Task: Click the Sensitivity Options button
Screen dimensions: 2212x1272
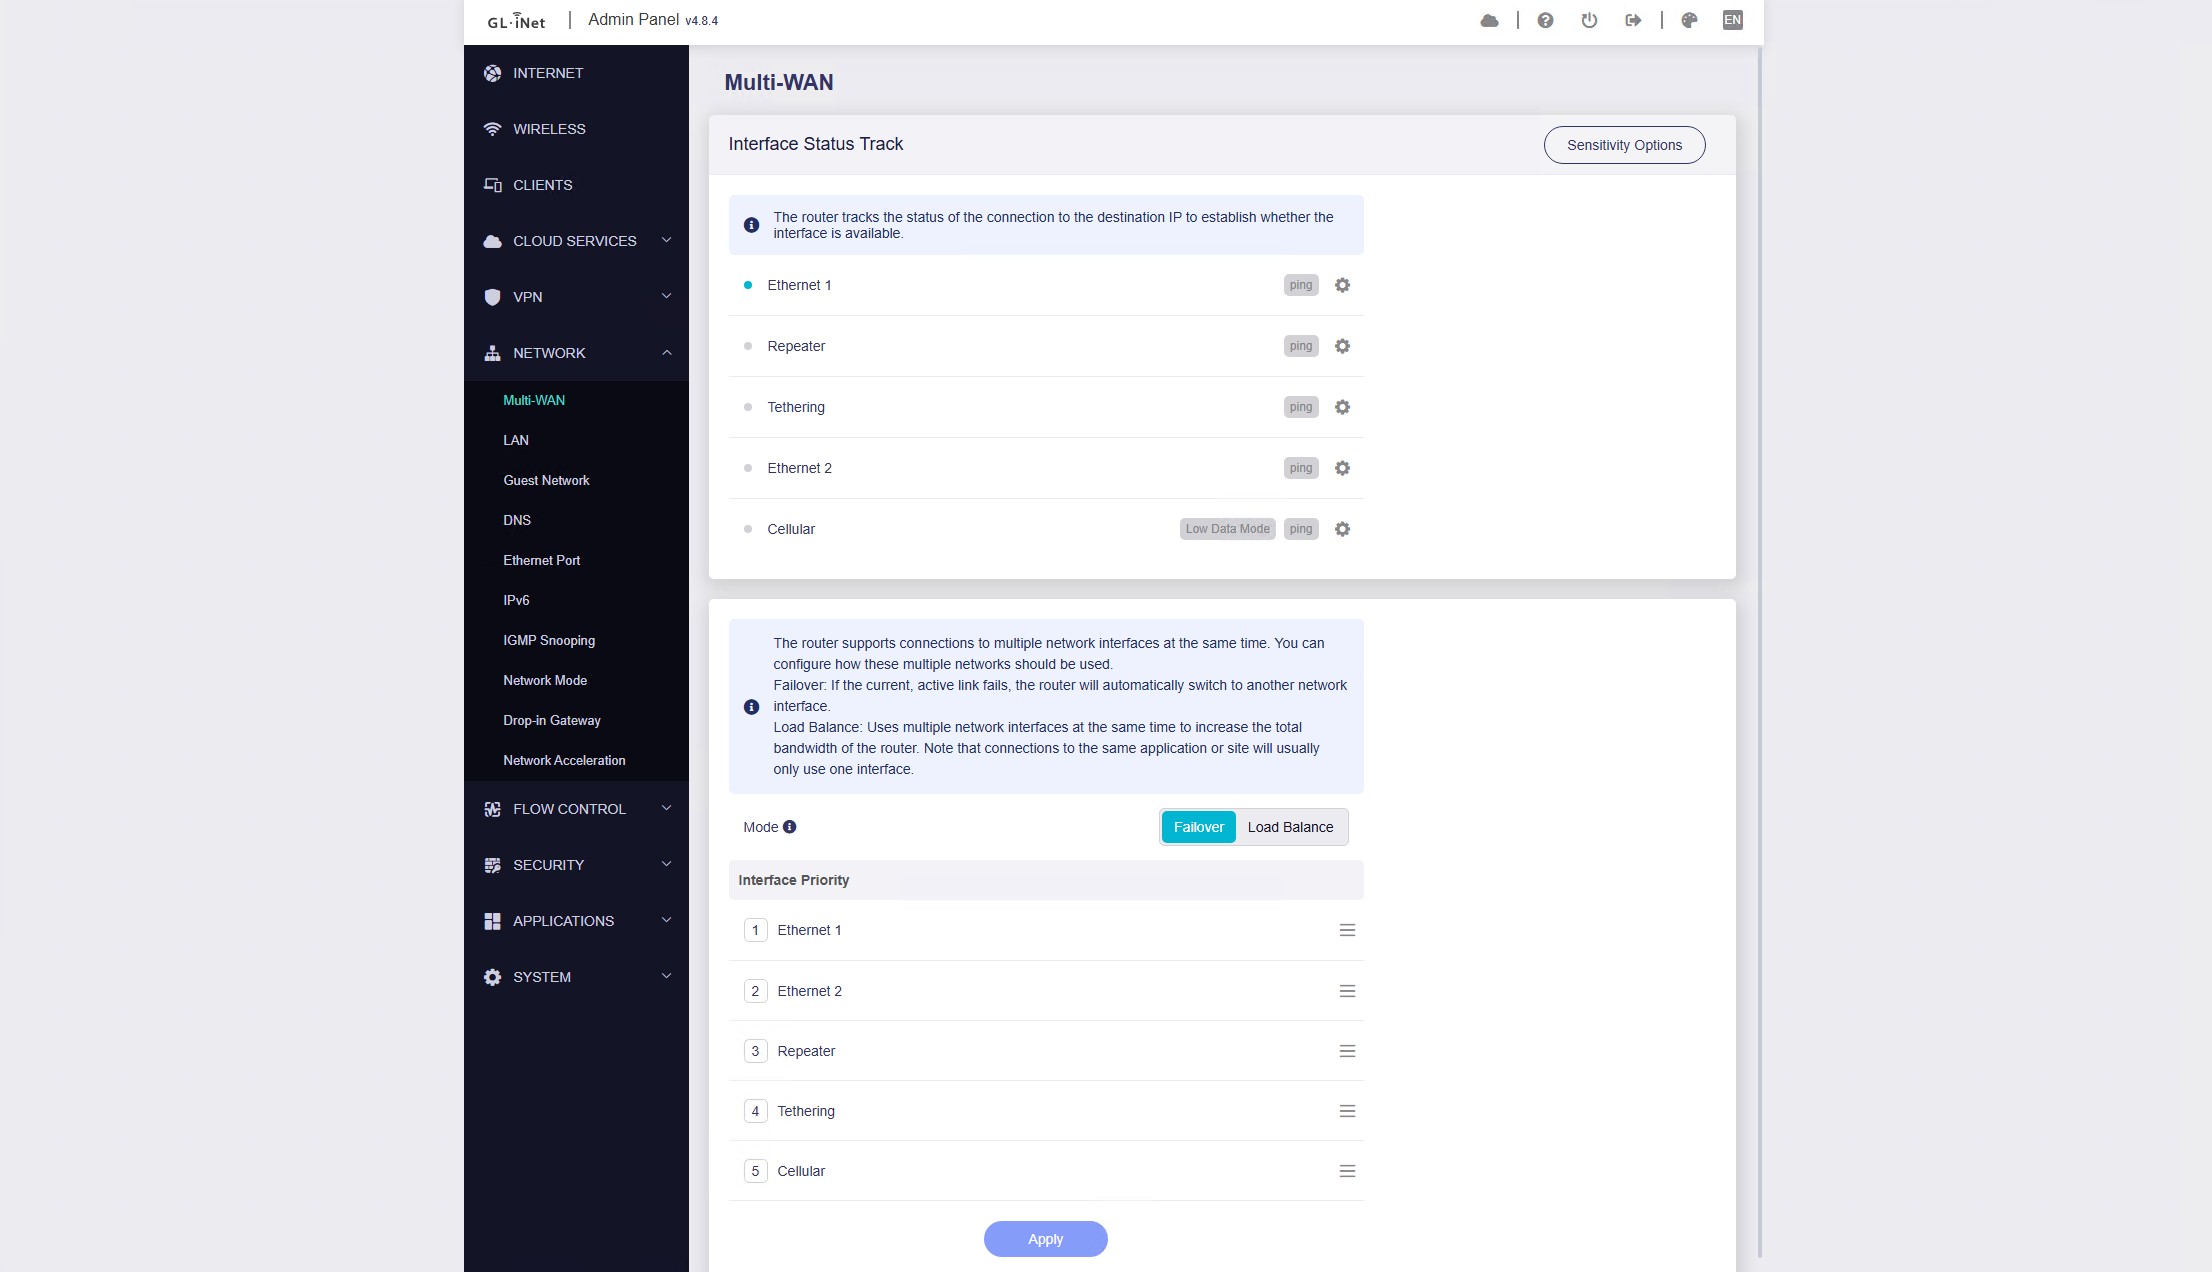Action: click(x=1624, y=145)
